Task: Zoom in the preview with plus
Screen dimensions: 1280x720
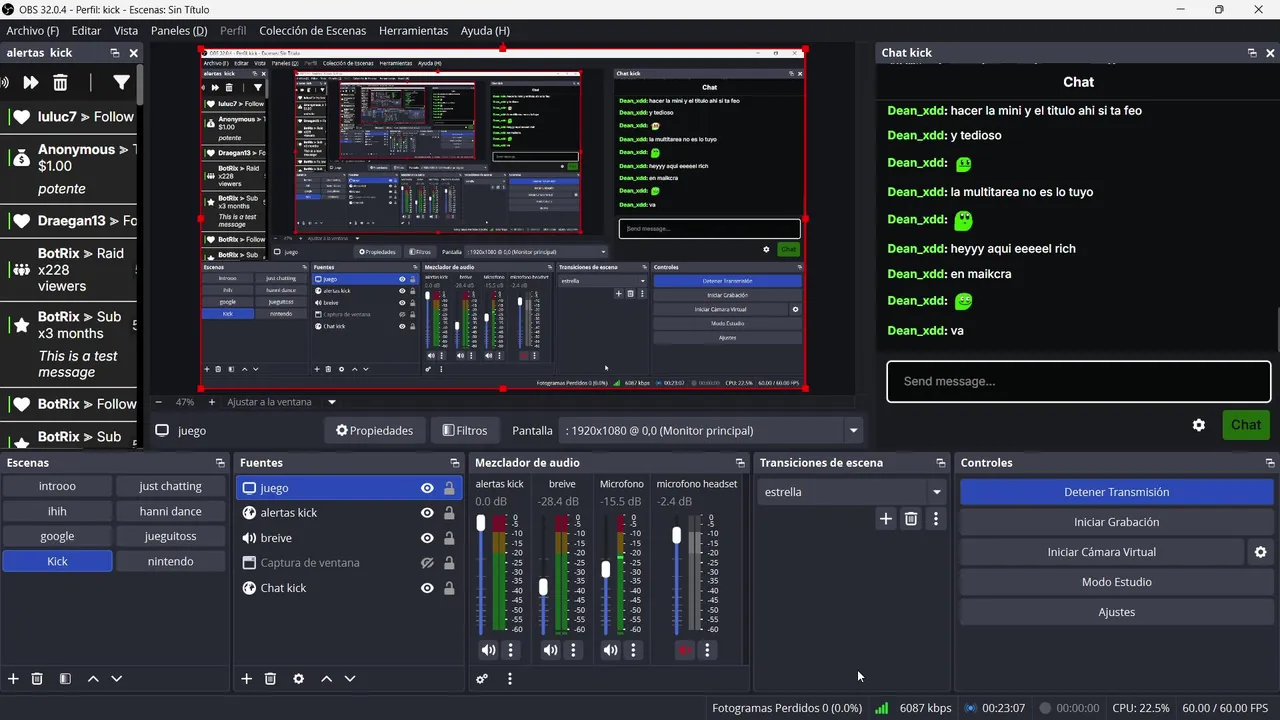Action: click(212, 402)
